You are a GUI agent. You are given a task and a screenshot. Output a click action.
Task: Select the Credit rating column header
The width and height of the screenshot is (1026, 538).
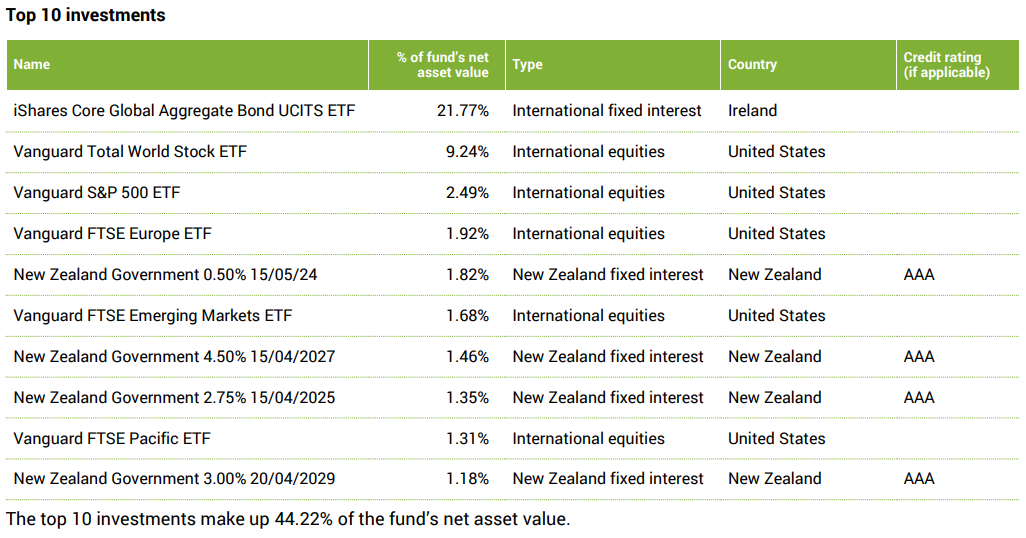tap(942, 64)
